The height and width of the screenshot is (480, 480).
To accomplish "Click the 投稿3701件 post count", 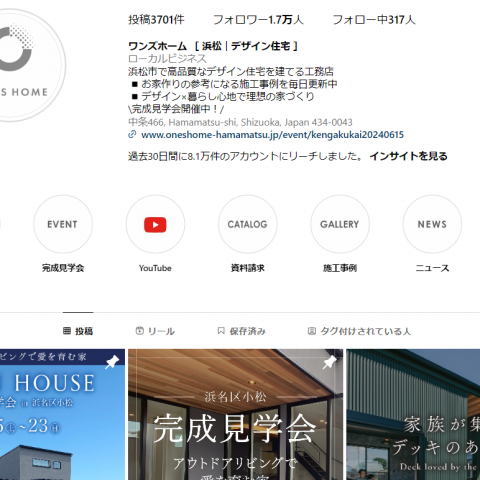I will [156, 20].
